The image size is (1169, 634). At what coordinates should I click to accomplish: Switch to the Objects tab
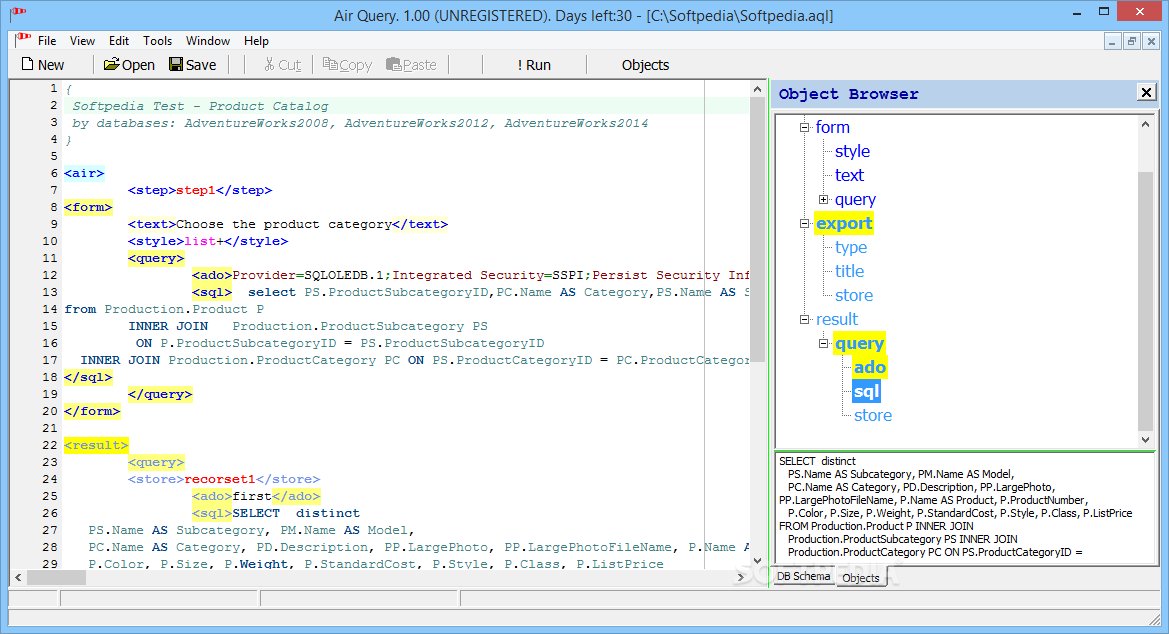point(860,578)
